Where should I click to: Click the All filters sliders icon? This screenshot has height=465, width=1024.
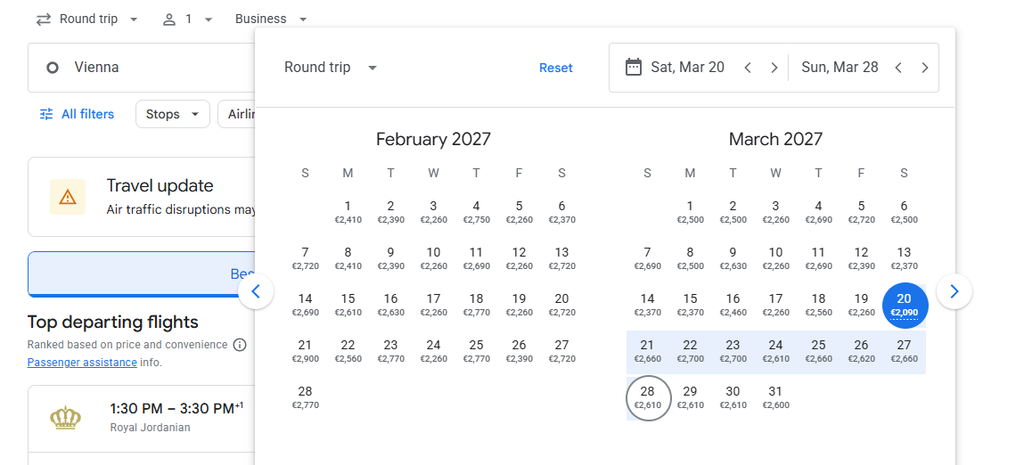[x=46, y=114]
